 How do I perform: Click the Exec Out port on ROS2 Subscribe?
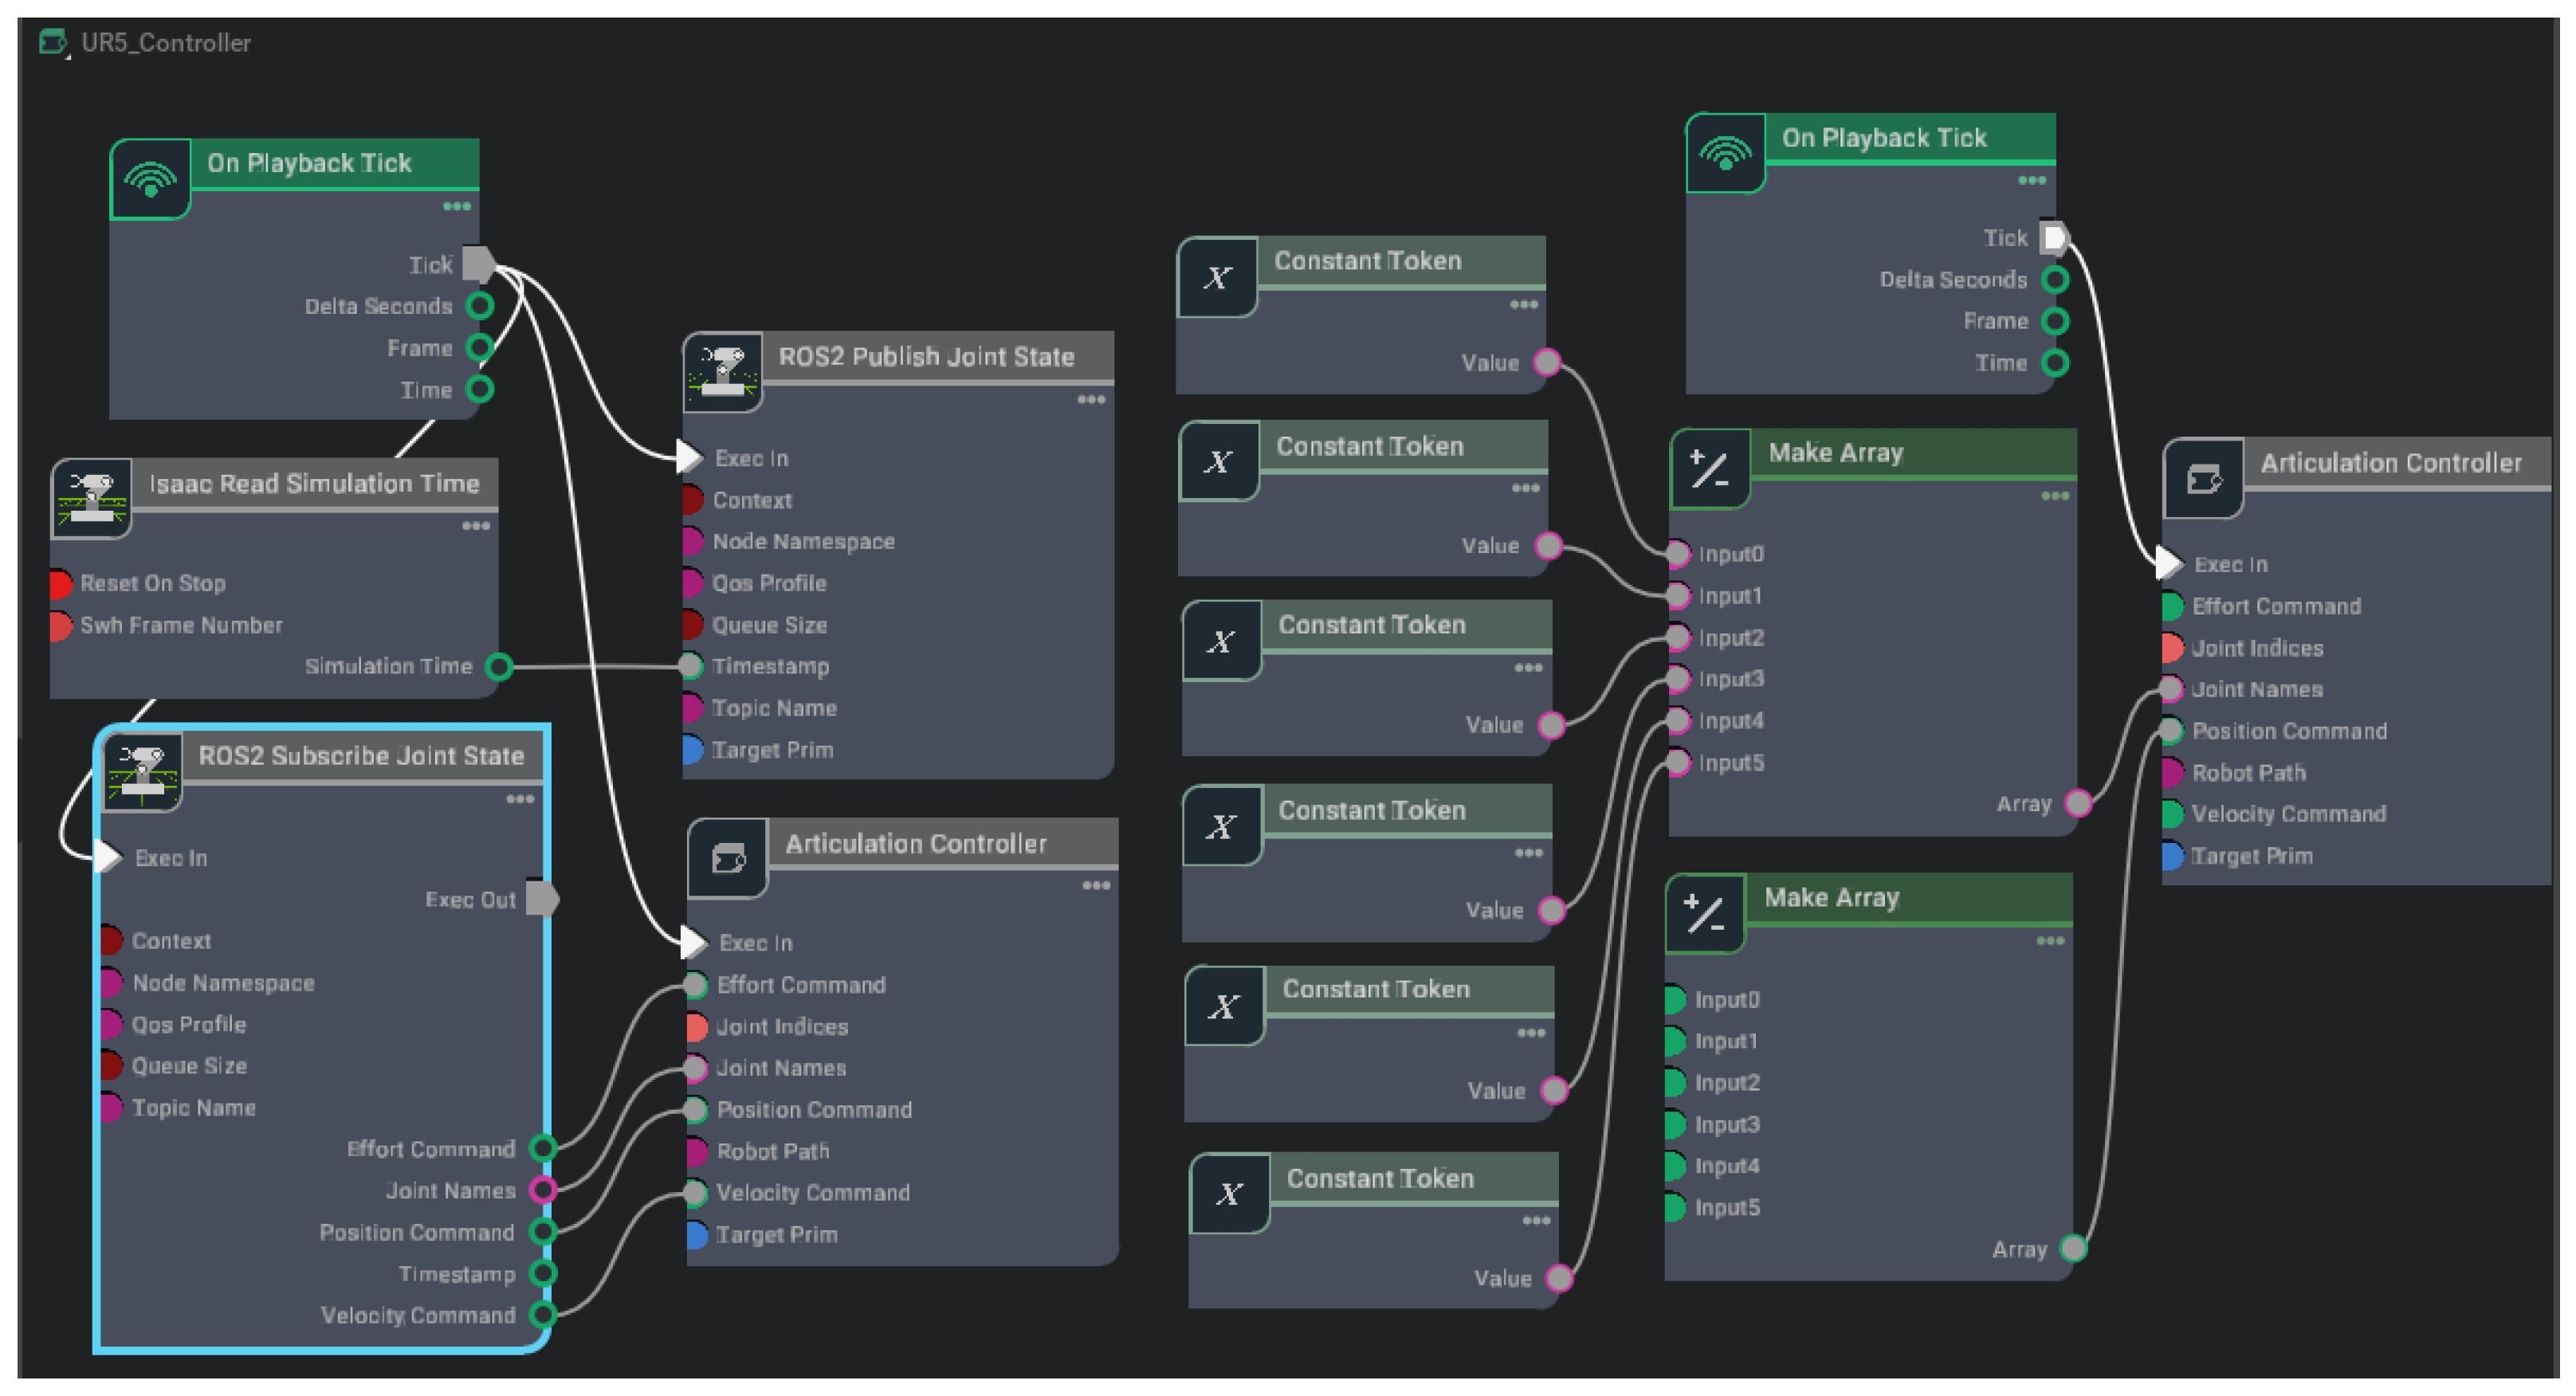(542, 899)
